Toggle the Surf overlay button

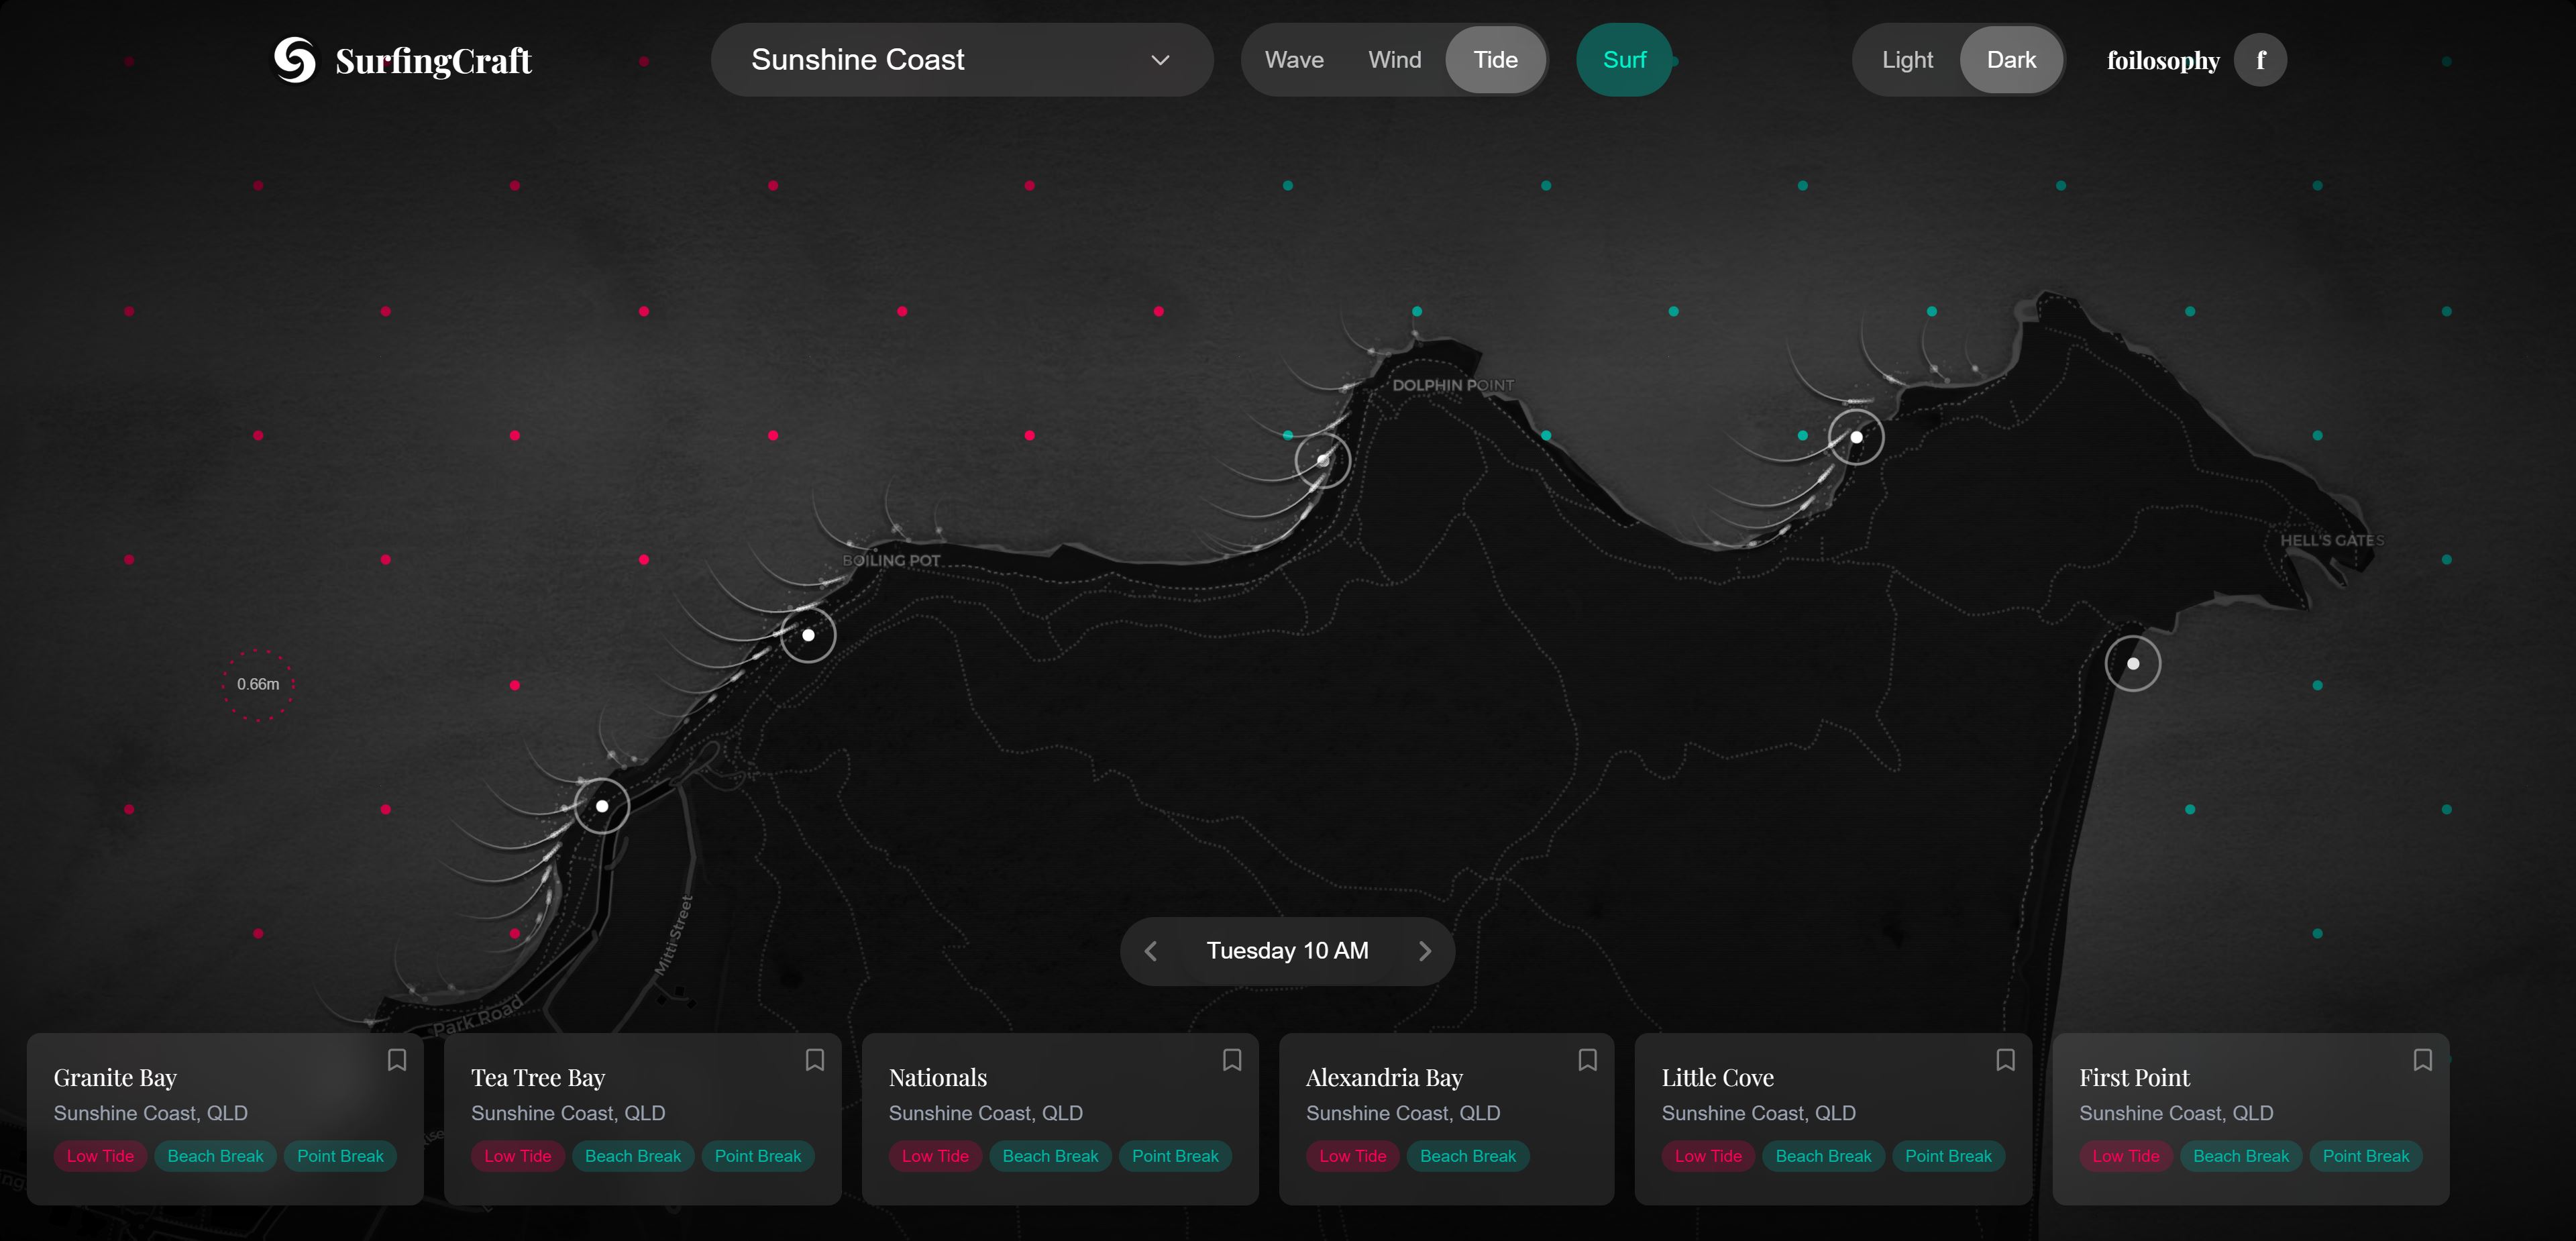coord(1624,60)
